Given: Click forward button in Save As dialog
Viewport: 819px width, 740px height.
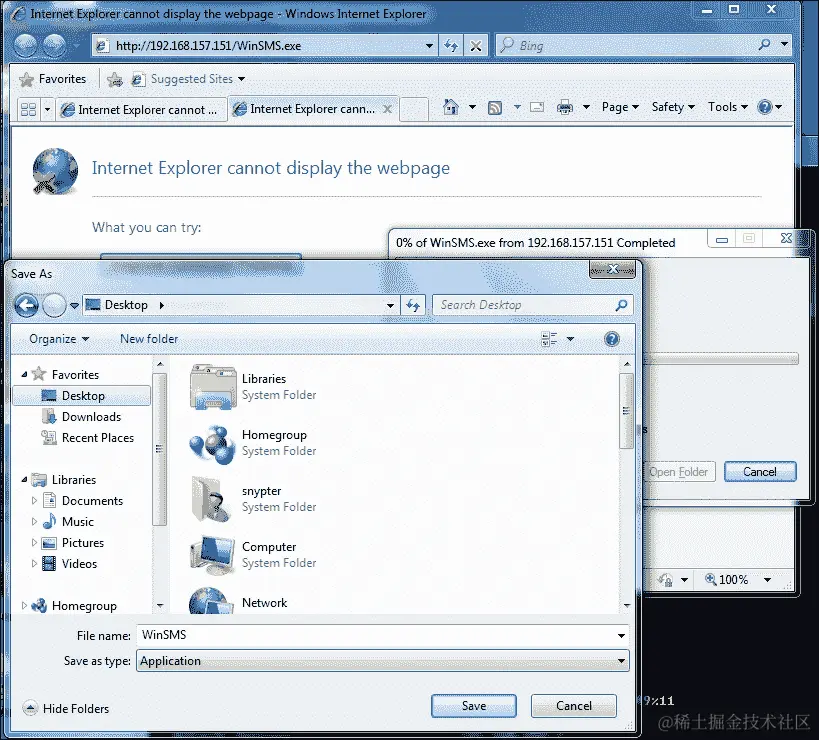Looking at the screenshot, I should point(54,305).
